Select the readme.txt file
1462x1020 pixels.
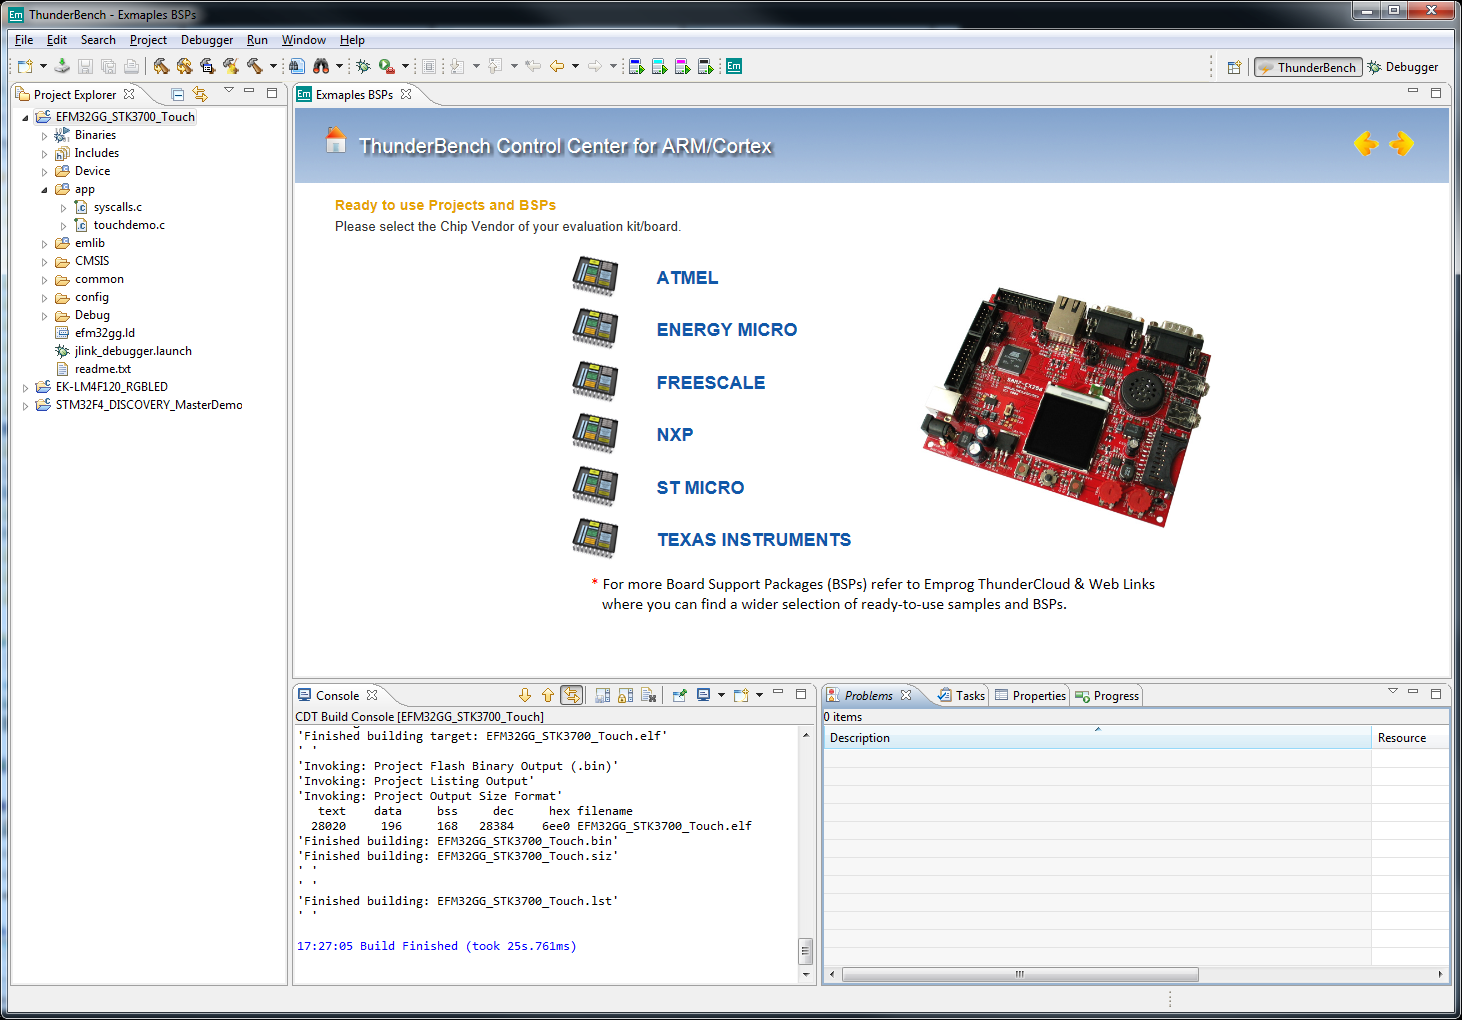tap(102, 369)
